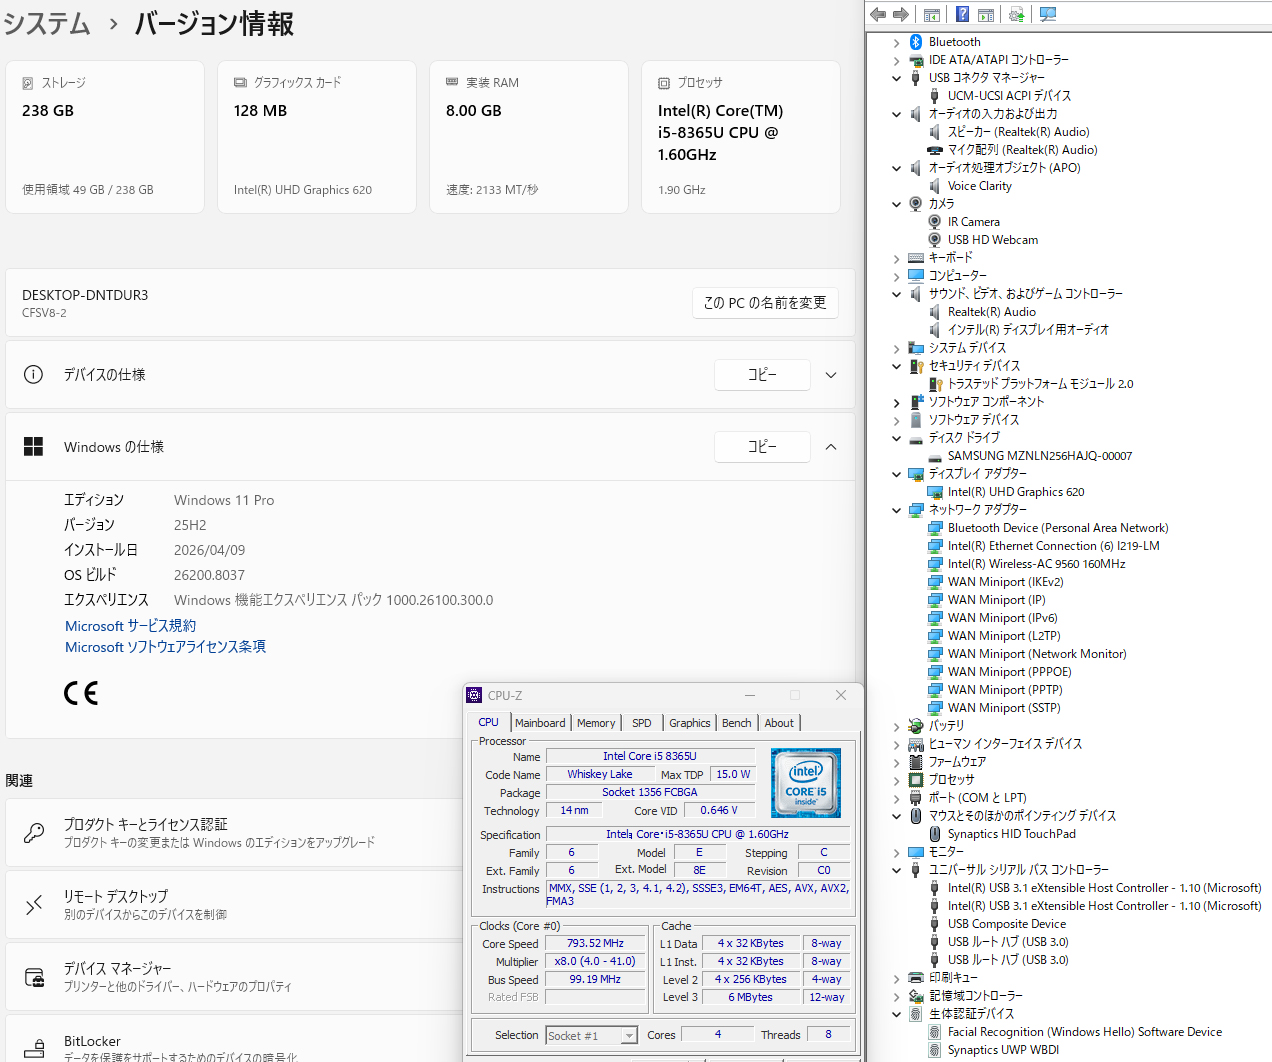Image resolution: width=1272 pixels, height=1062 pixels.
Task: Click the back arrow in Device Manager toolbar
Action: click(877, 13)
